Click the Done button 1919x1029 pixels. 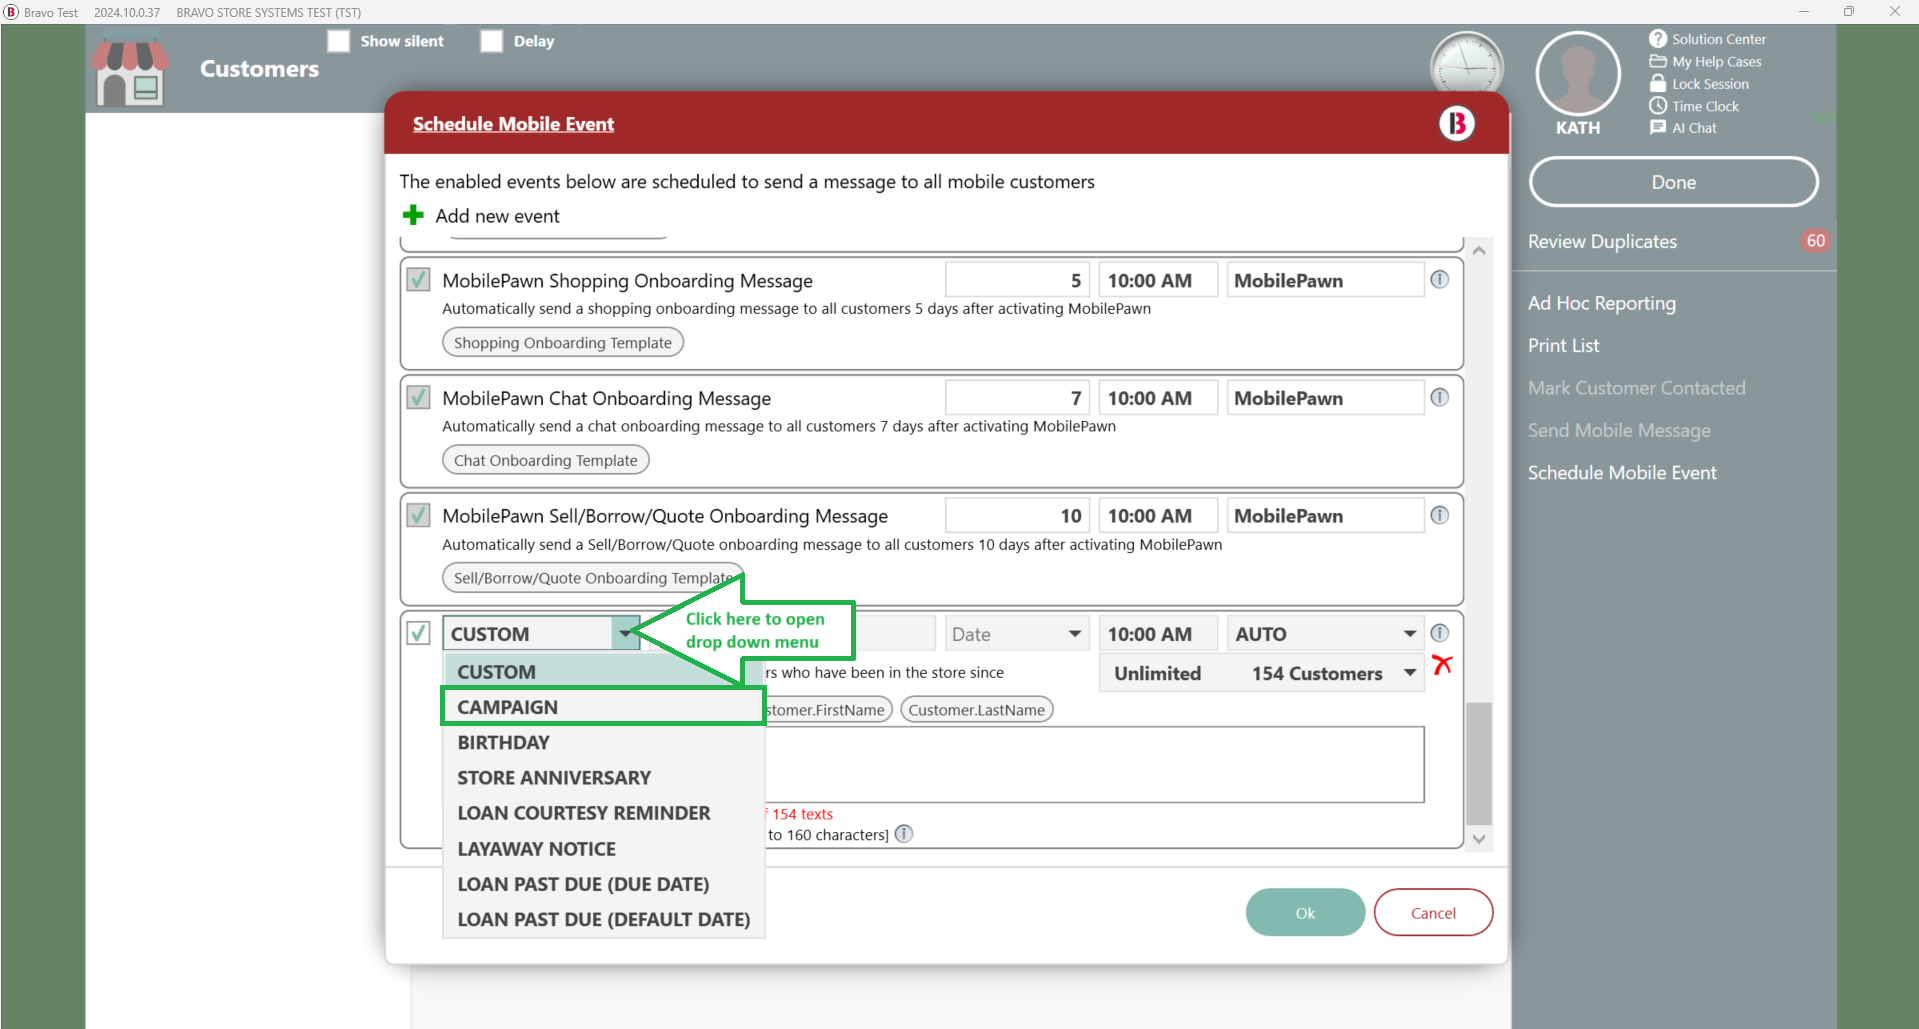coord(1673,182)
